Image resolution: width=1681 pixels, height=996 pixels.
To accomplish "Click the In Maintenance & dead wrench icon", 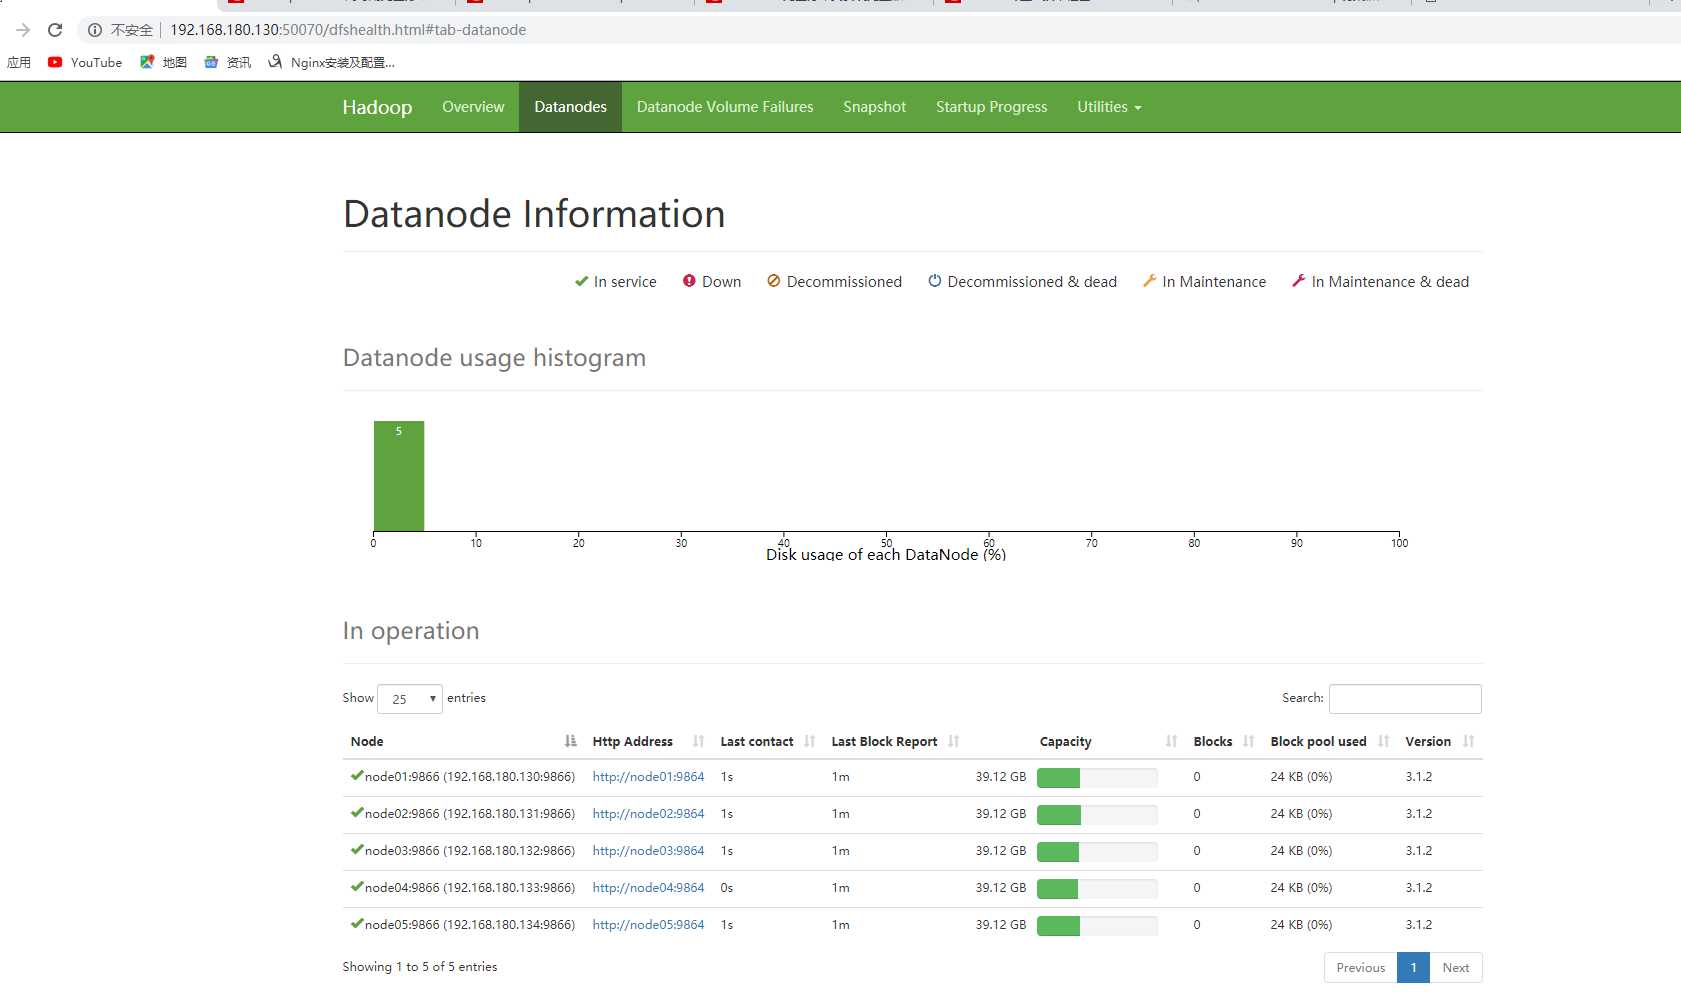I will pos(1298,281).
